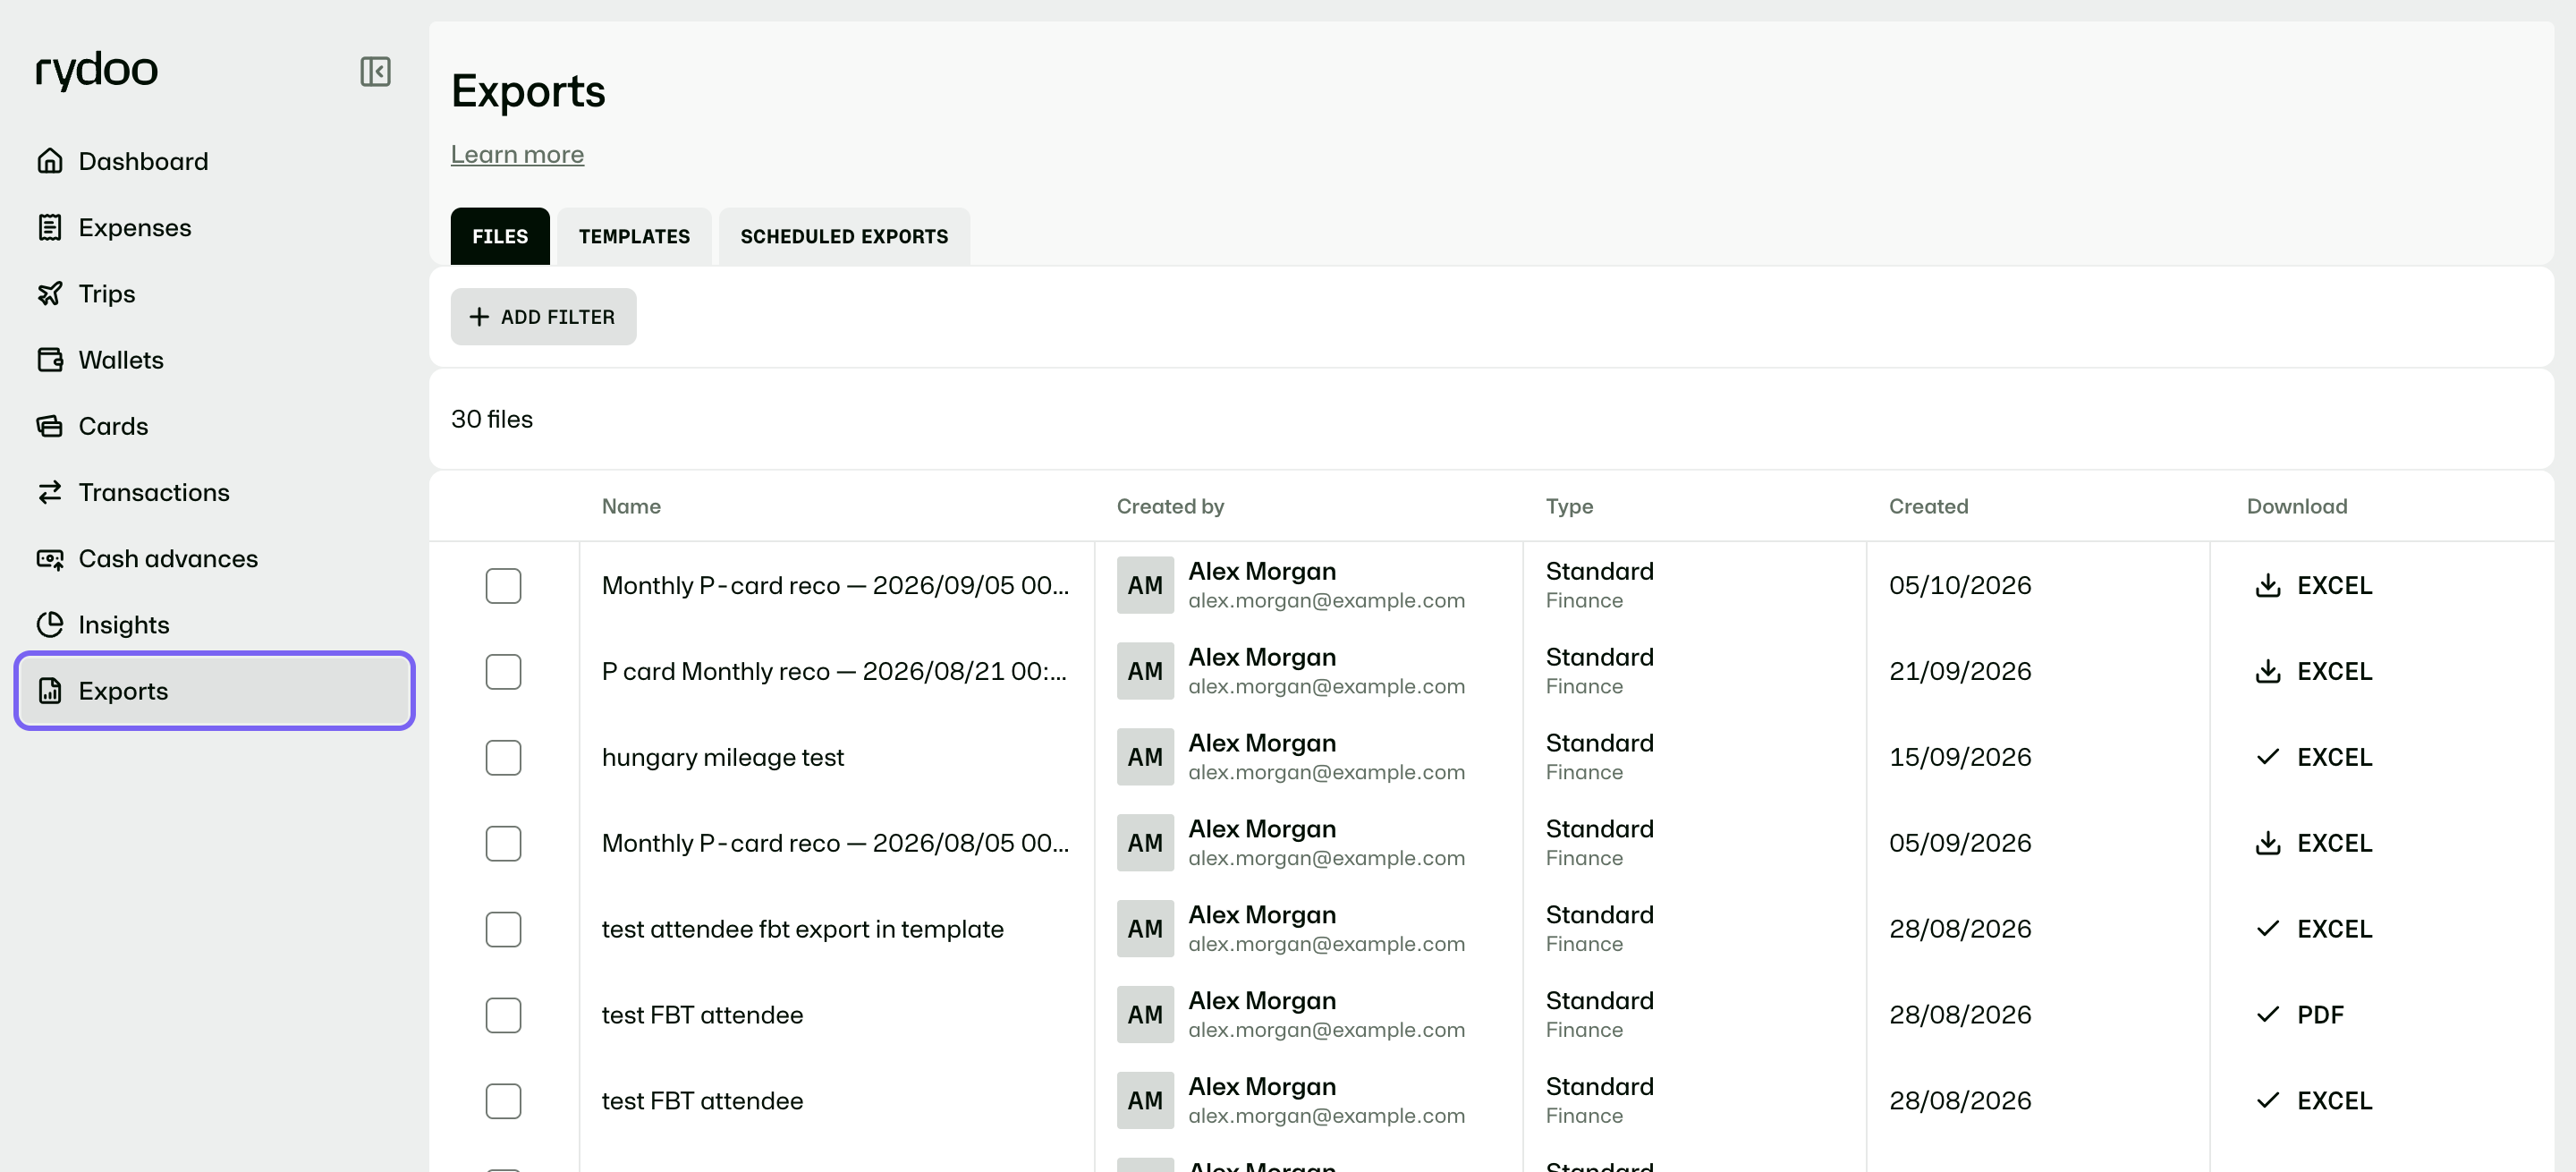Click the Exports page heading
Screen dimensions: 2576x1172
pos(528,91)
